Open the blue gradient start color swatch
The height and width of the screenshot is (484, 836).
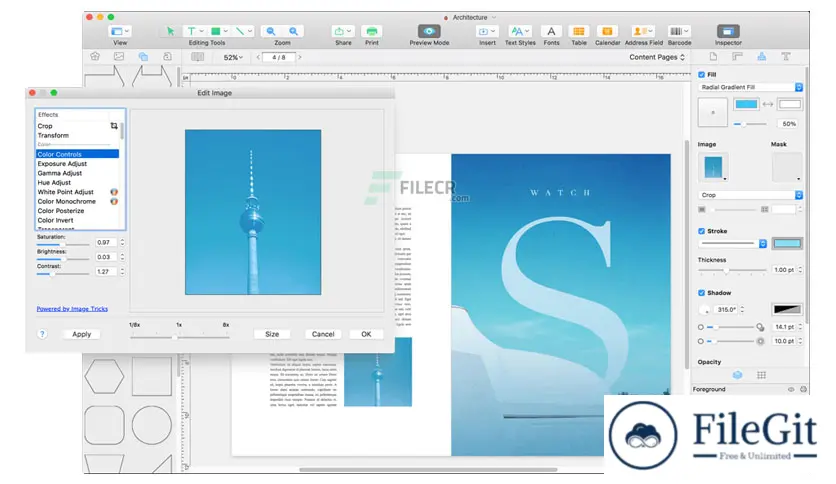click(746, 104)
